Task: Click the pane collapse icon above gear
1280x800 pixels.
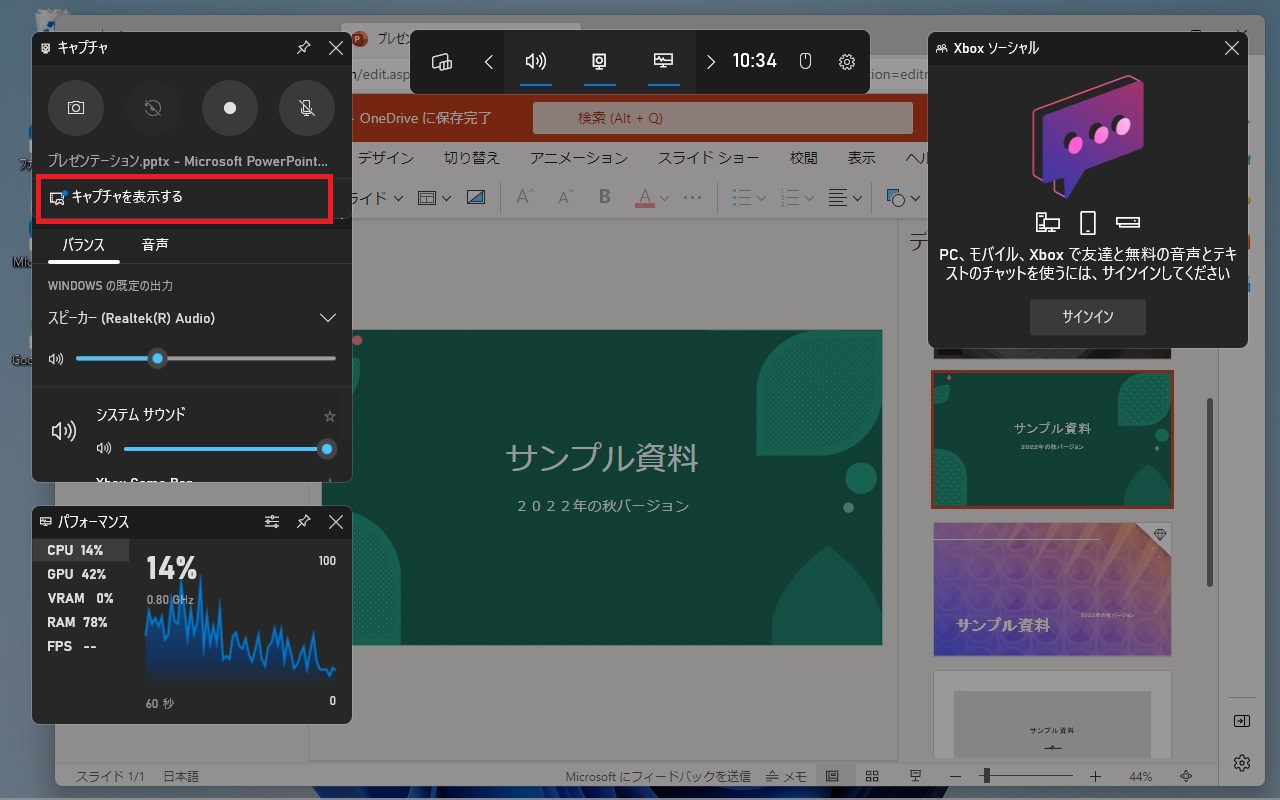Action: [1242, 721]
